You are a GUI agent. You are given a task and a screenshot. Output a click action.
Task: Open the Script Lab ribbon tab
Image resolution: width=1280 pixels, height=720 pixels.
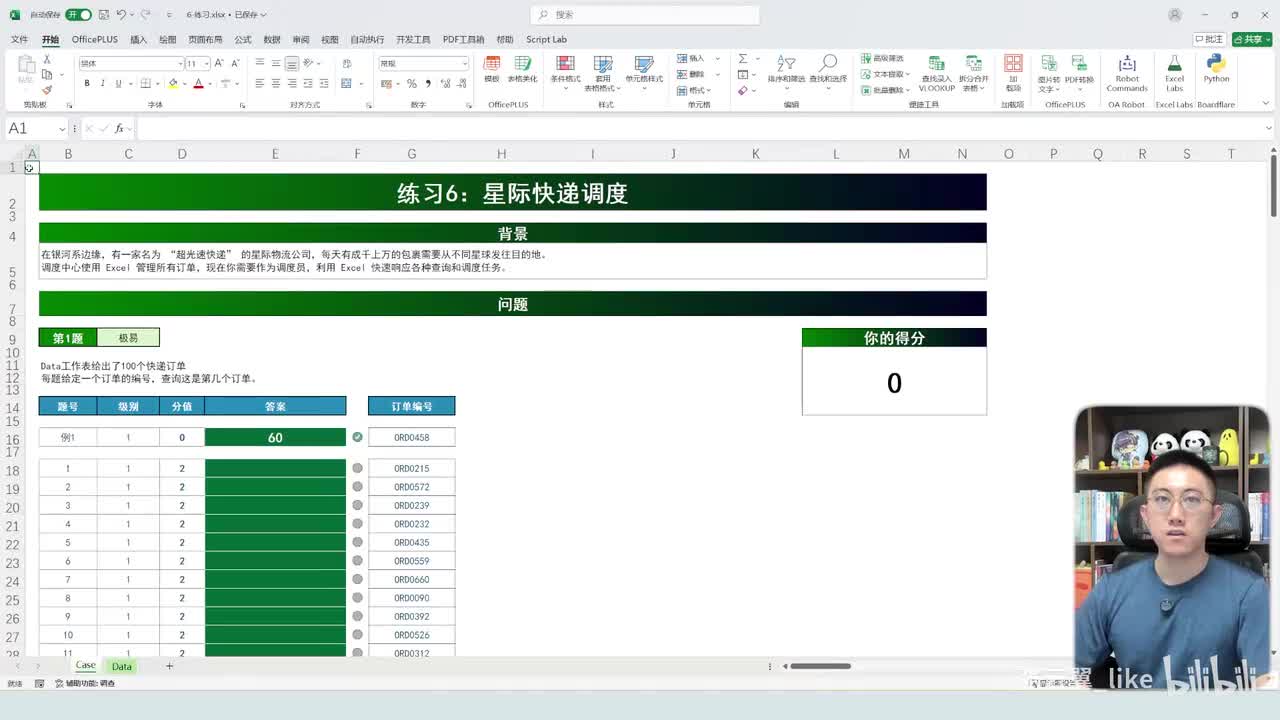point(546,39)
